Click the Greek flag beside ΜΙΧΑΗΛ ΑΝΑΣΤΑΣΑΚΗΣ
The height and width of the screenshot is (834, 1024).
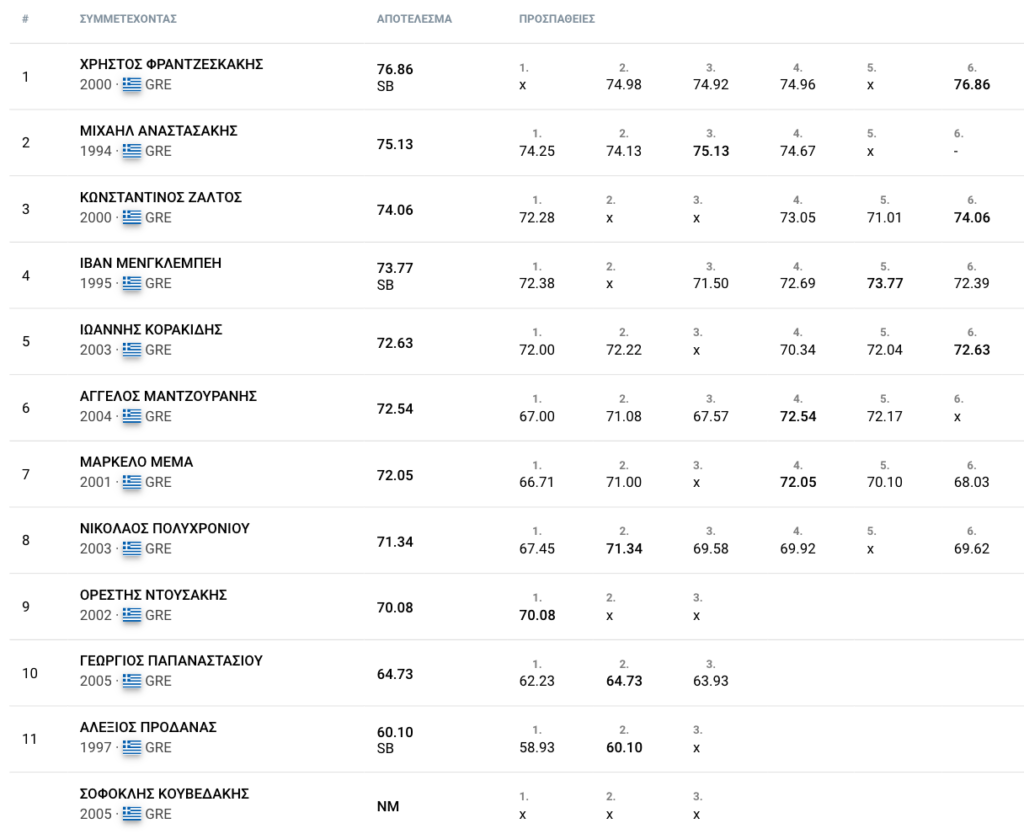[x=132, y=151]
